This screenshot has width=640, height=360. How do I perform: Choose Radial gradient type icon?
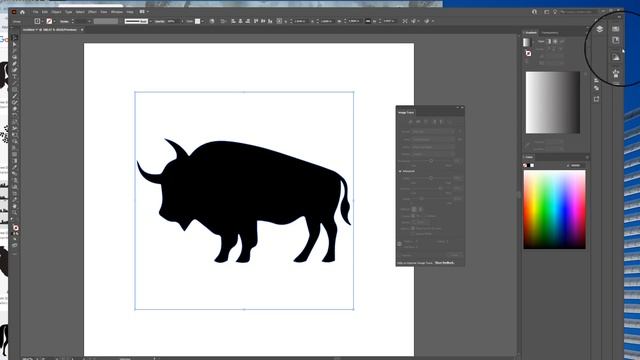point(555,42)
